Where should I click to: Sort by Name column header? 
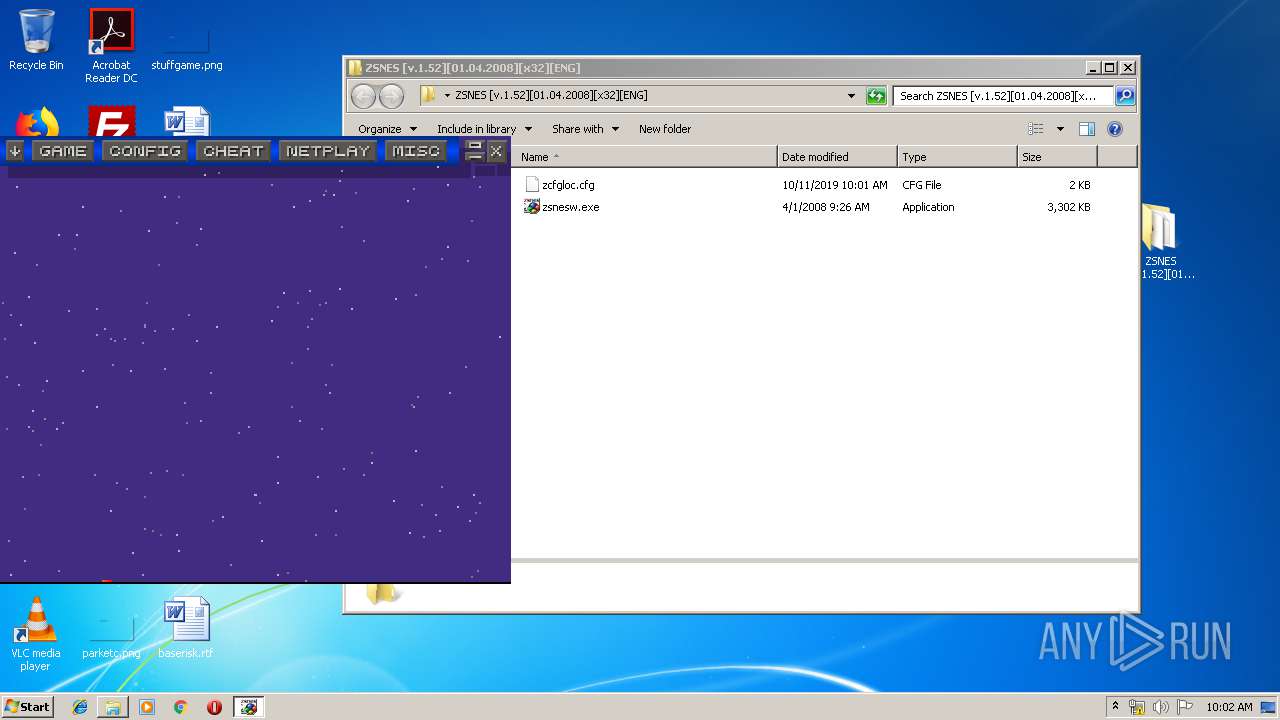coord(646,157)
